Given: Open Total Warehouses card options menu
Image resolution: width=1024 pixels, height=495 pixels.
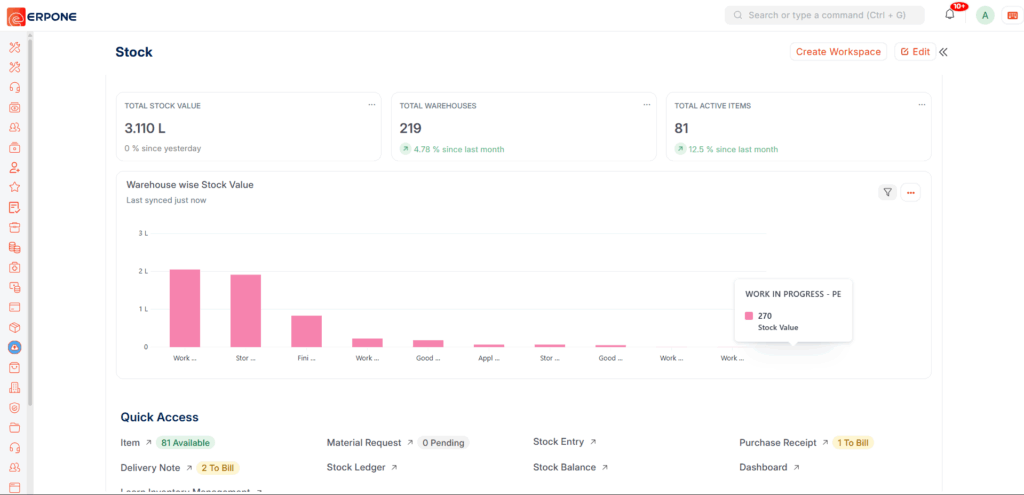Looking at the screenshot, I should pyautogui.click(x=646, y=104).
